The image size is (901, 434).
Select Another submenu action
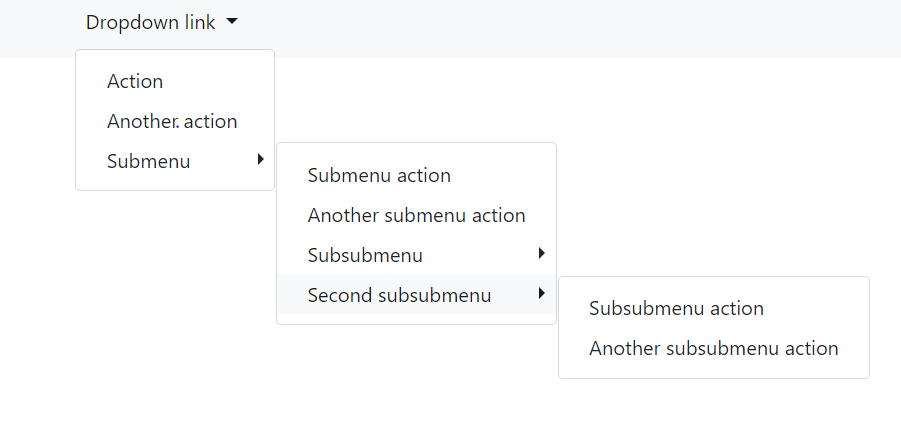(x=416, y=215)
